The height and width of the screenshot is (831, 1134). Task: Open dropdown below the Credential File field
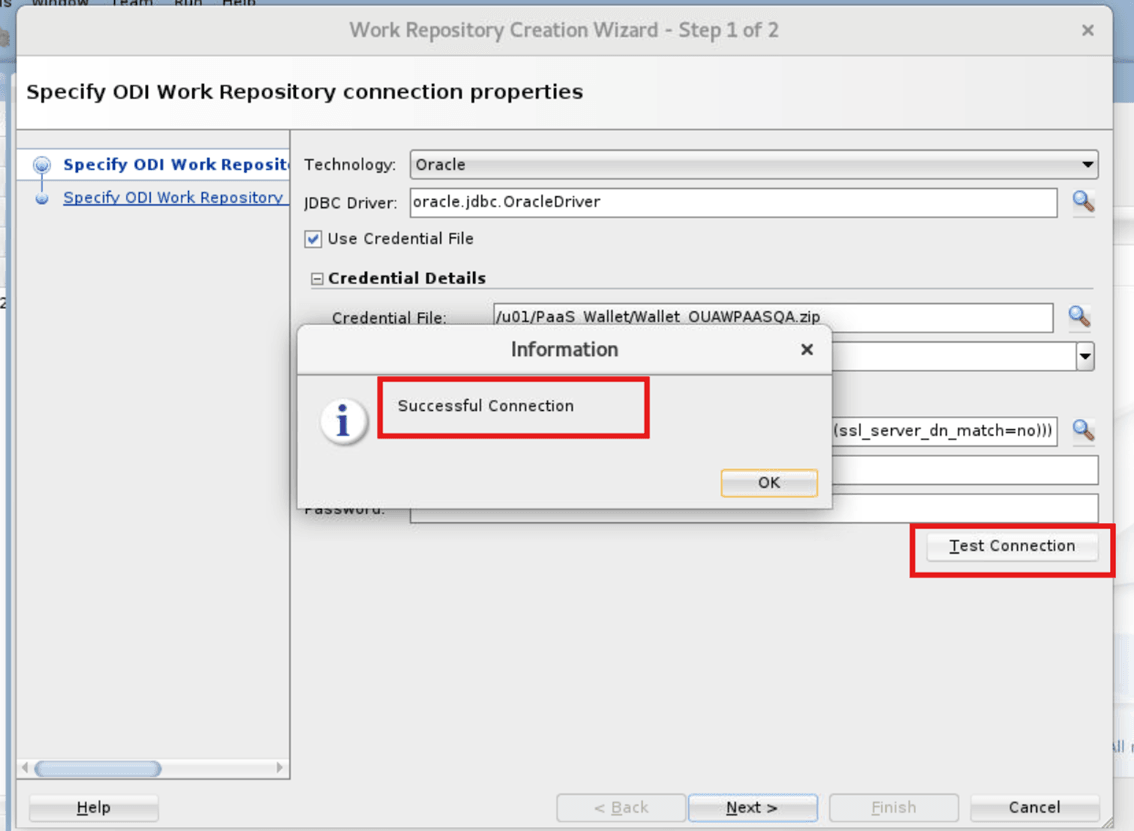pos(1083,356)
